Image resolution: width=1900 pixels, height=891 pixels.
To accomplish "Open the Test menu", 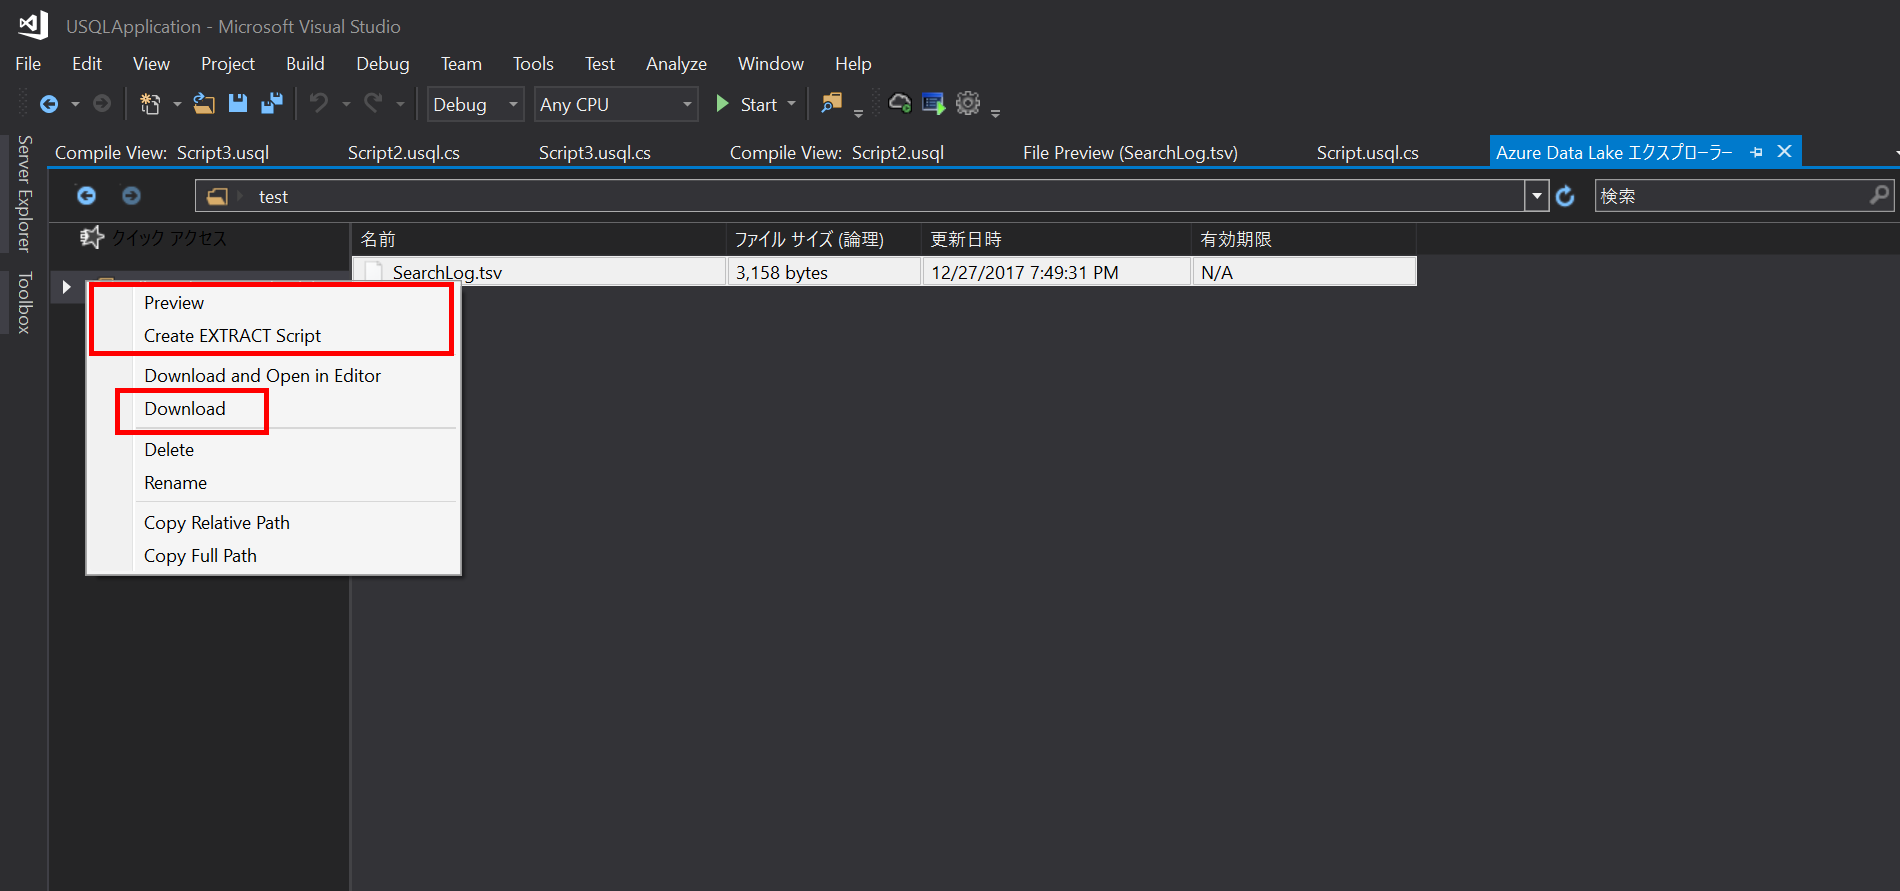I will pyautogui.click(x=600, y=64).
